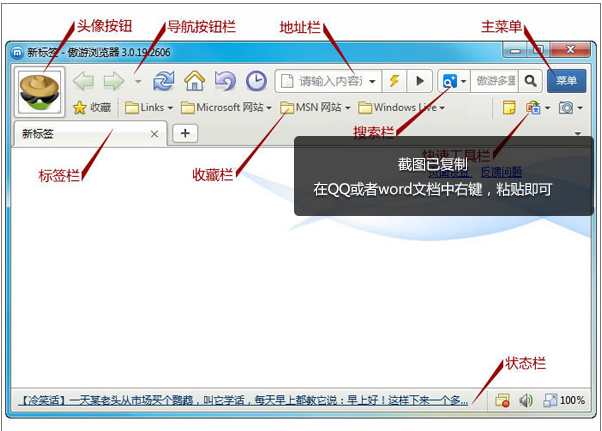Click the 100% zoom level
Viewport: 602px width, 431px height.
coord(572,400)
